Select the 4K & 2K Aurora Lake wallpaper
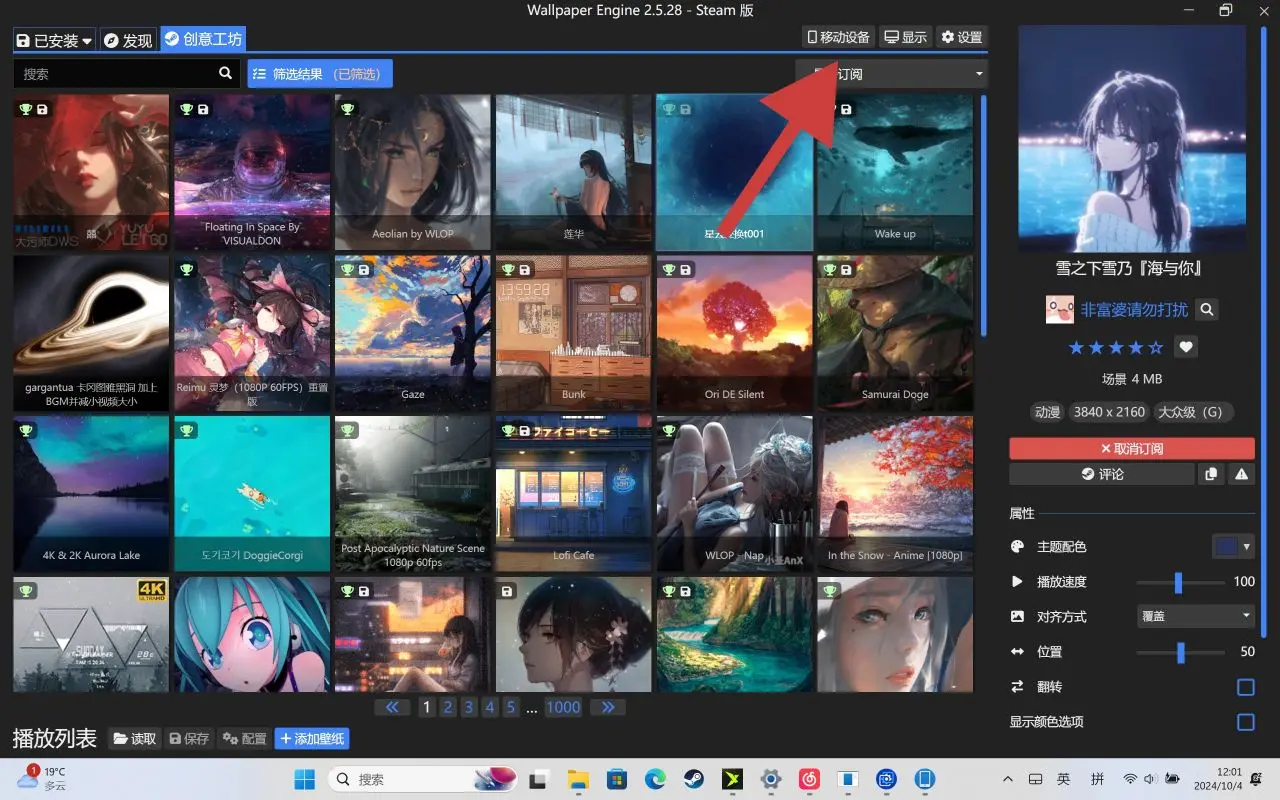This screenshot has width=1280, height=800. [91, 494]
